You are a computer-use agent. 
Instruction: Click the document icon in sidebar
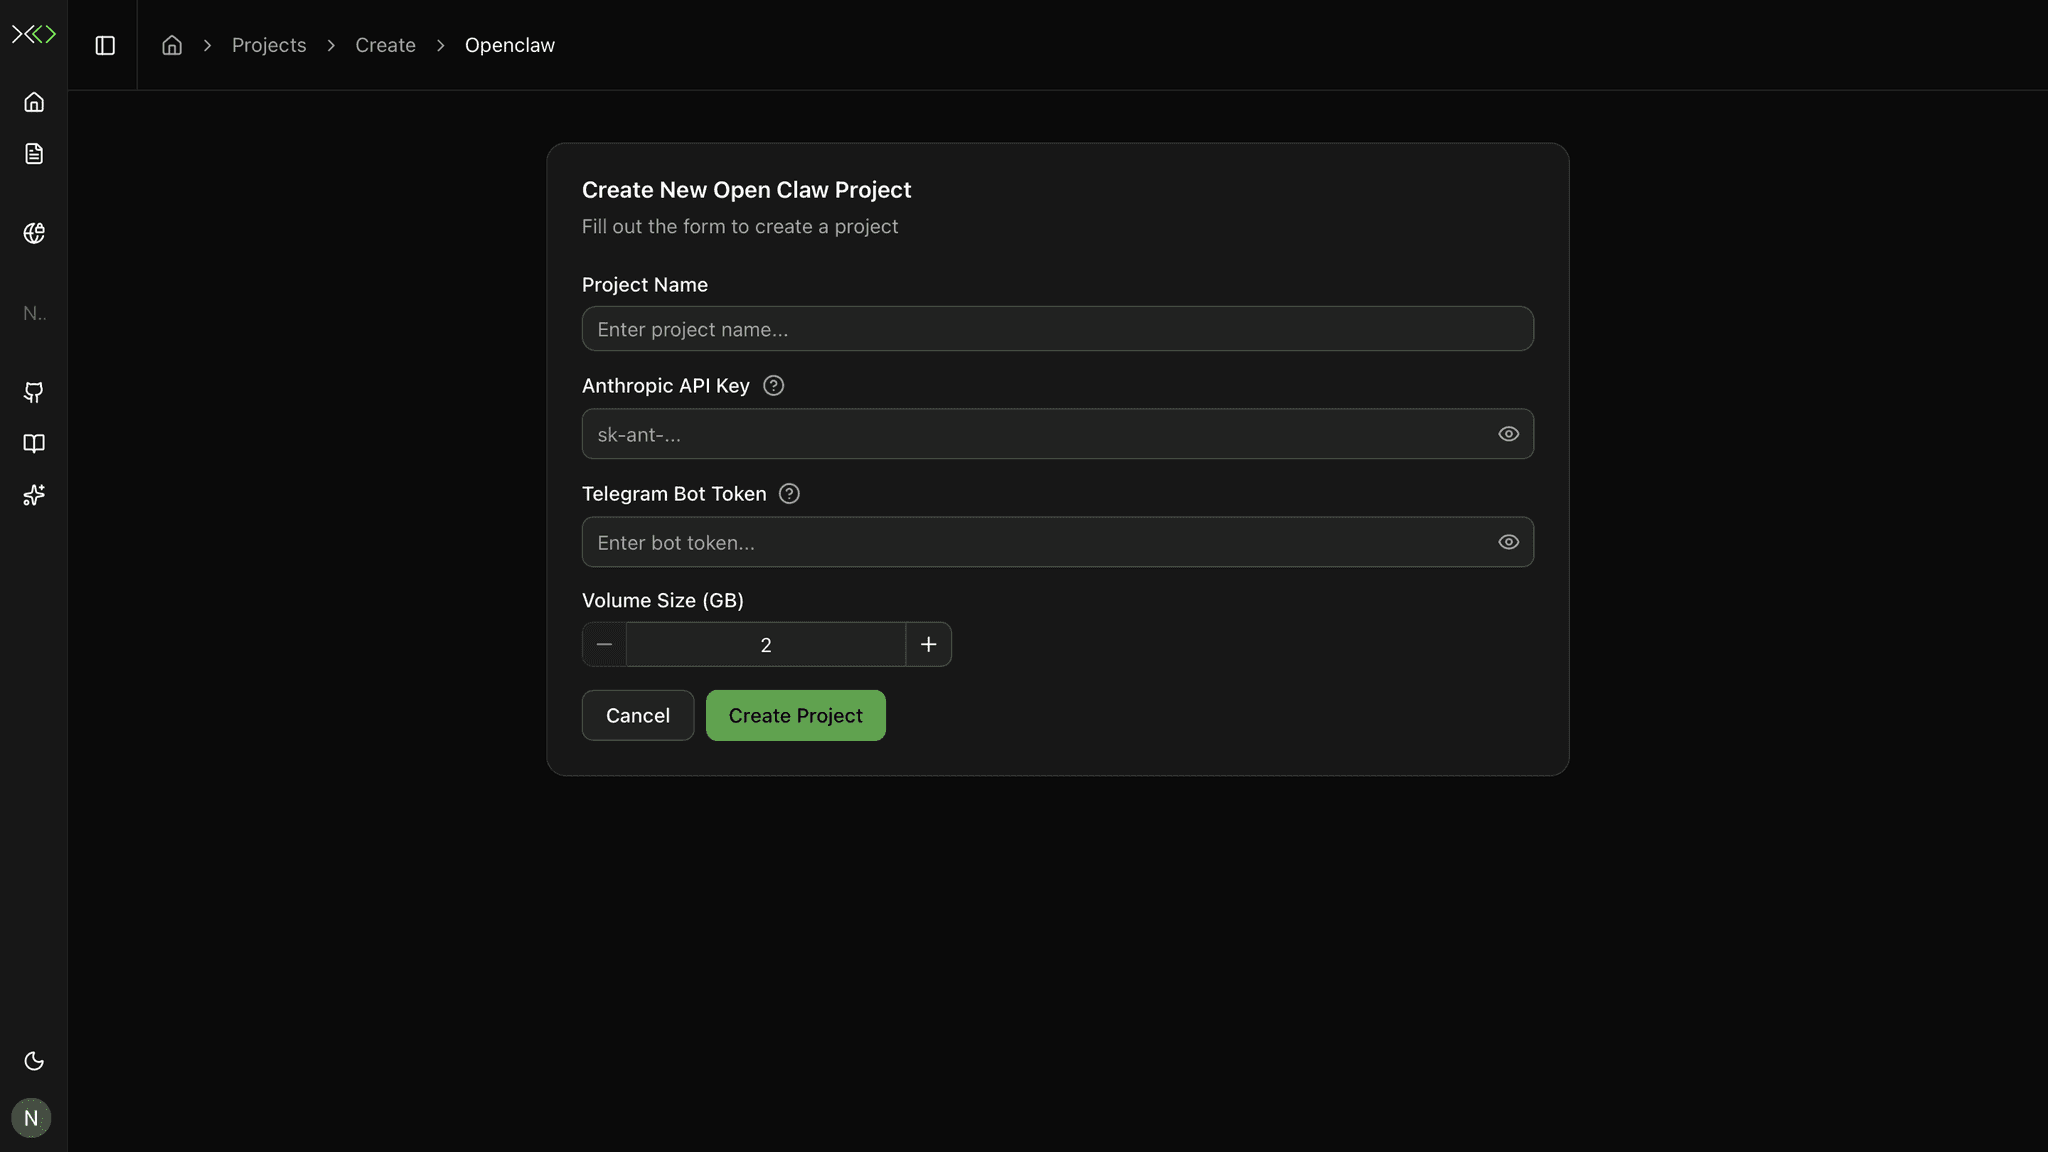click(33, 153)
